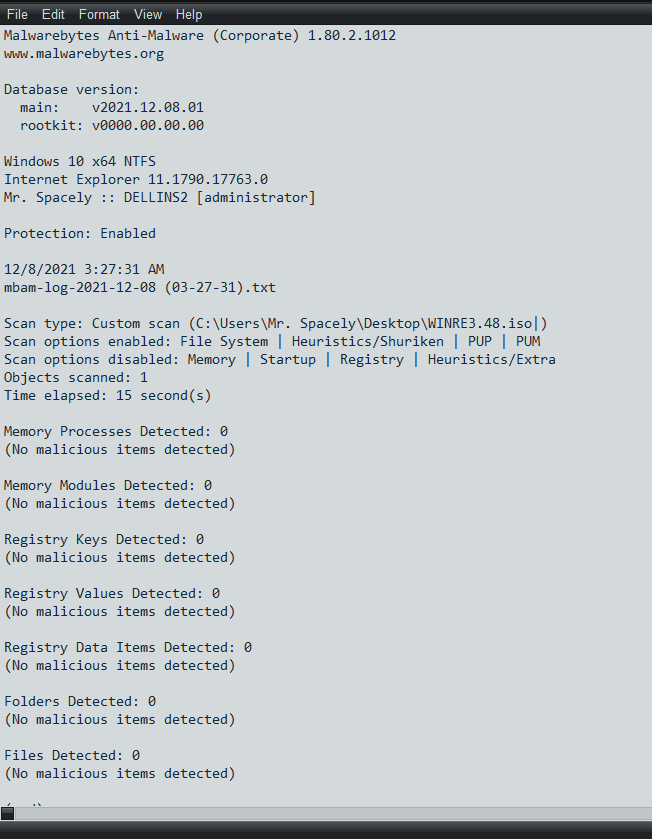The width and height of the screenshot is (652, 839).
Task: Place cursor on the mbam-log filename line
Action: click(x=140, y=287)
